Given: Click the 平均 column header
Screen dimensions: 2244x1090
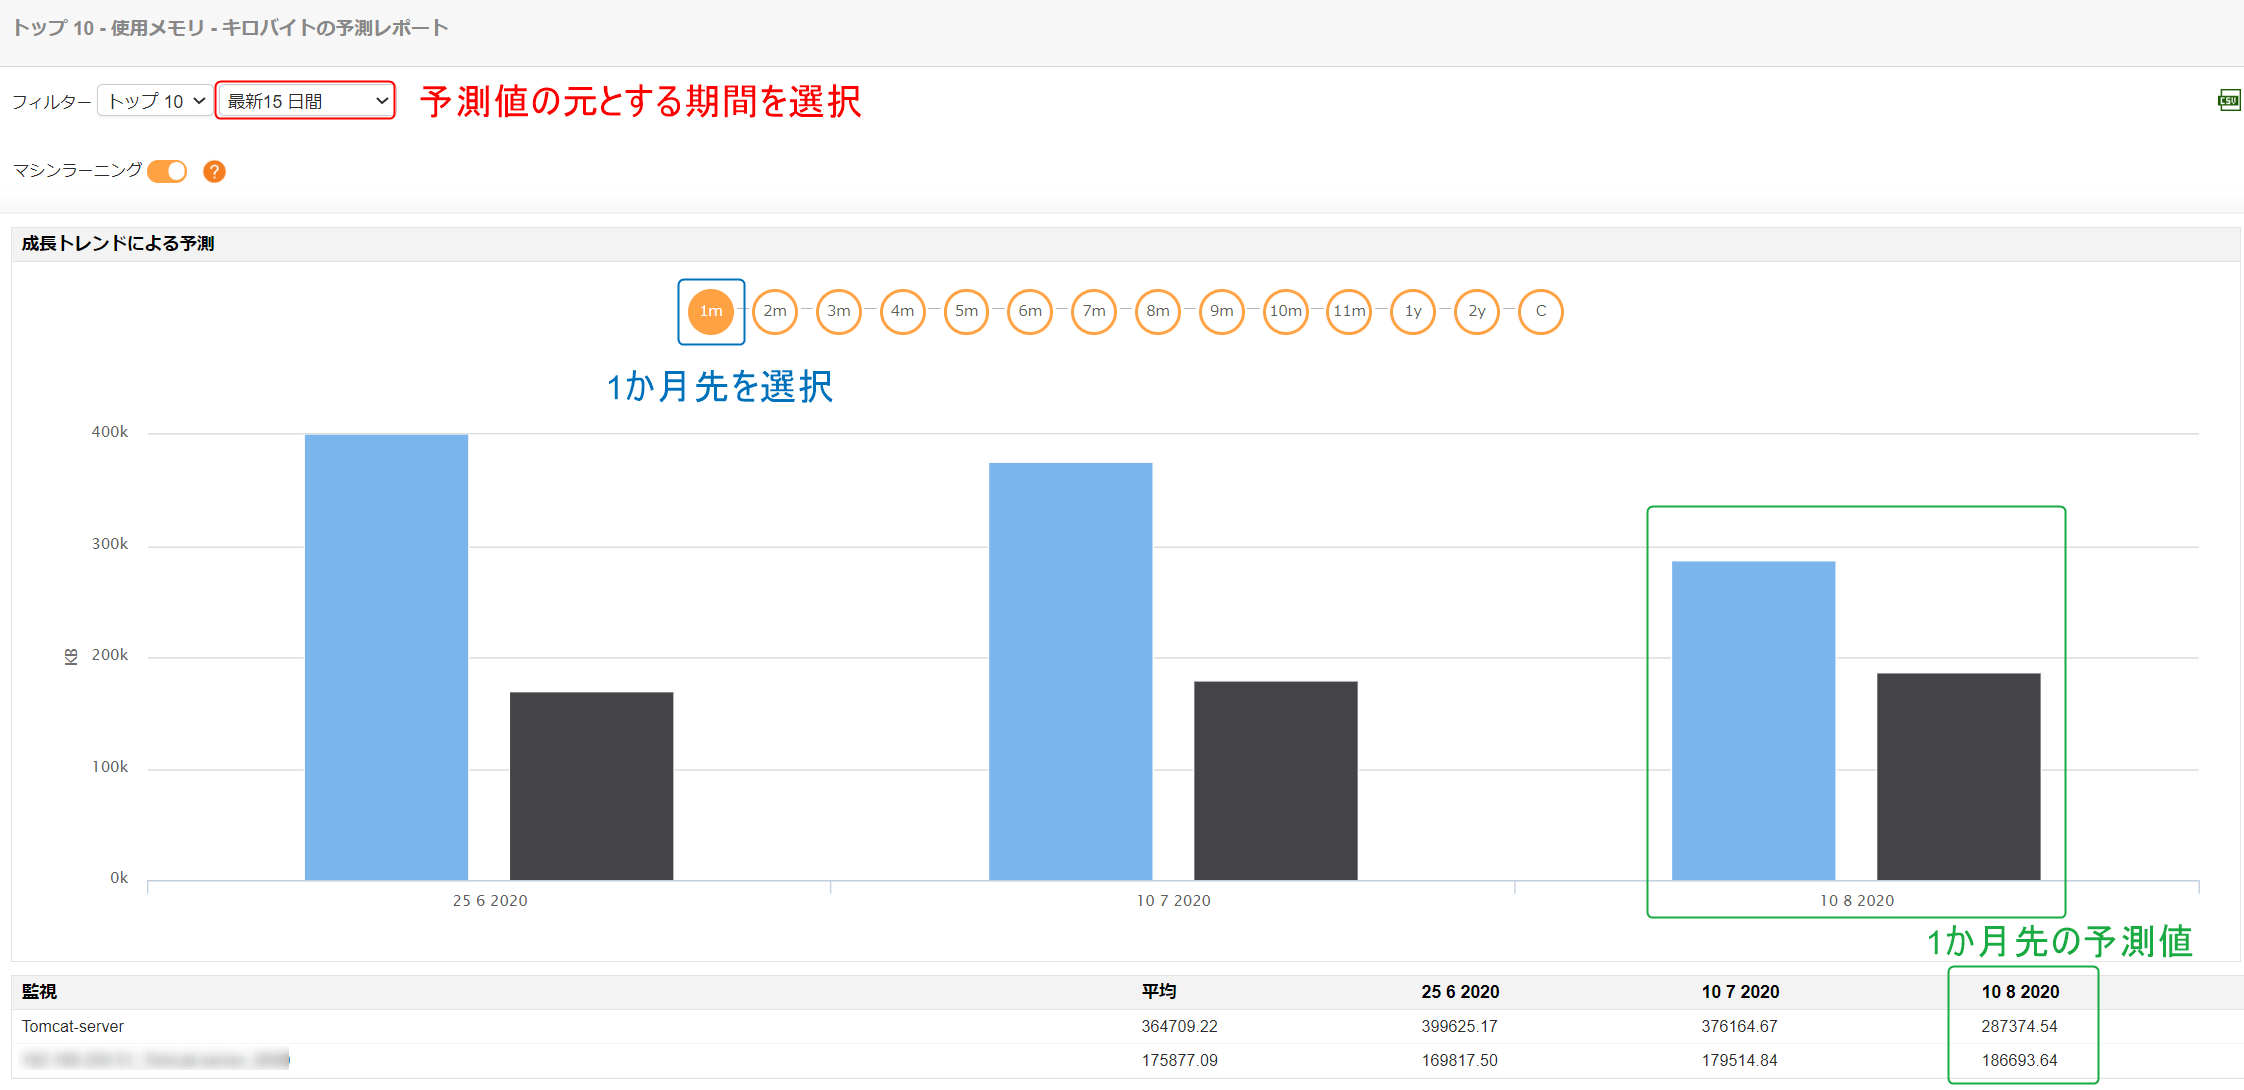Looking at the screenshot, I should [x=1159, y=992].
